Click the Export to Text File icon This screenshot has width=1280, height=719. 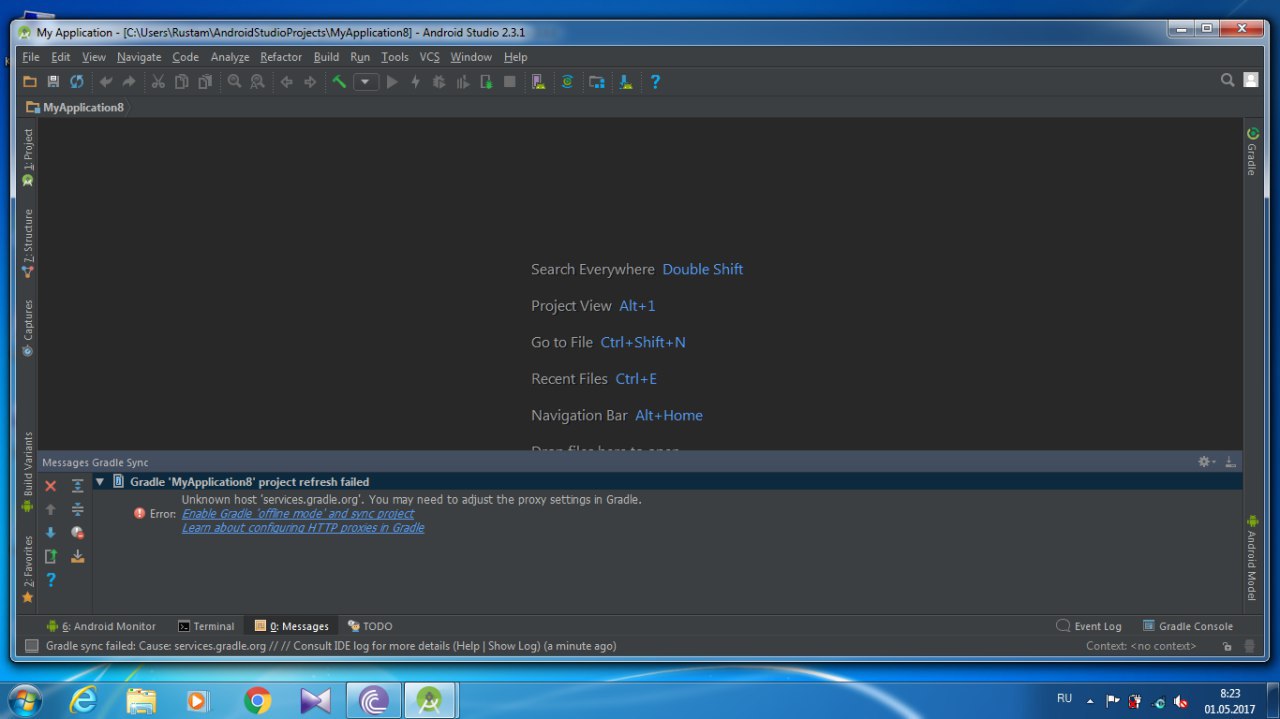click(x=51, y=556)
